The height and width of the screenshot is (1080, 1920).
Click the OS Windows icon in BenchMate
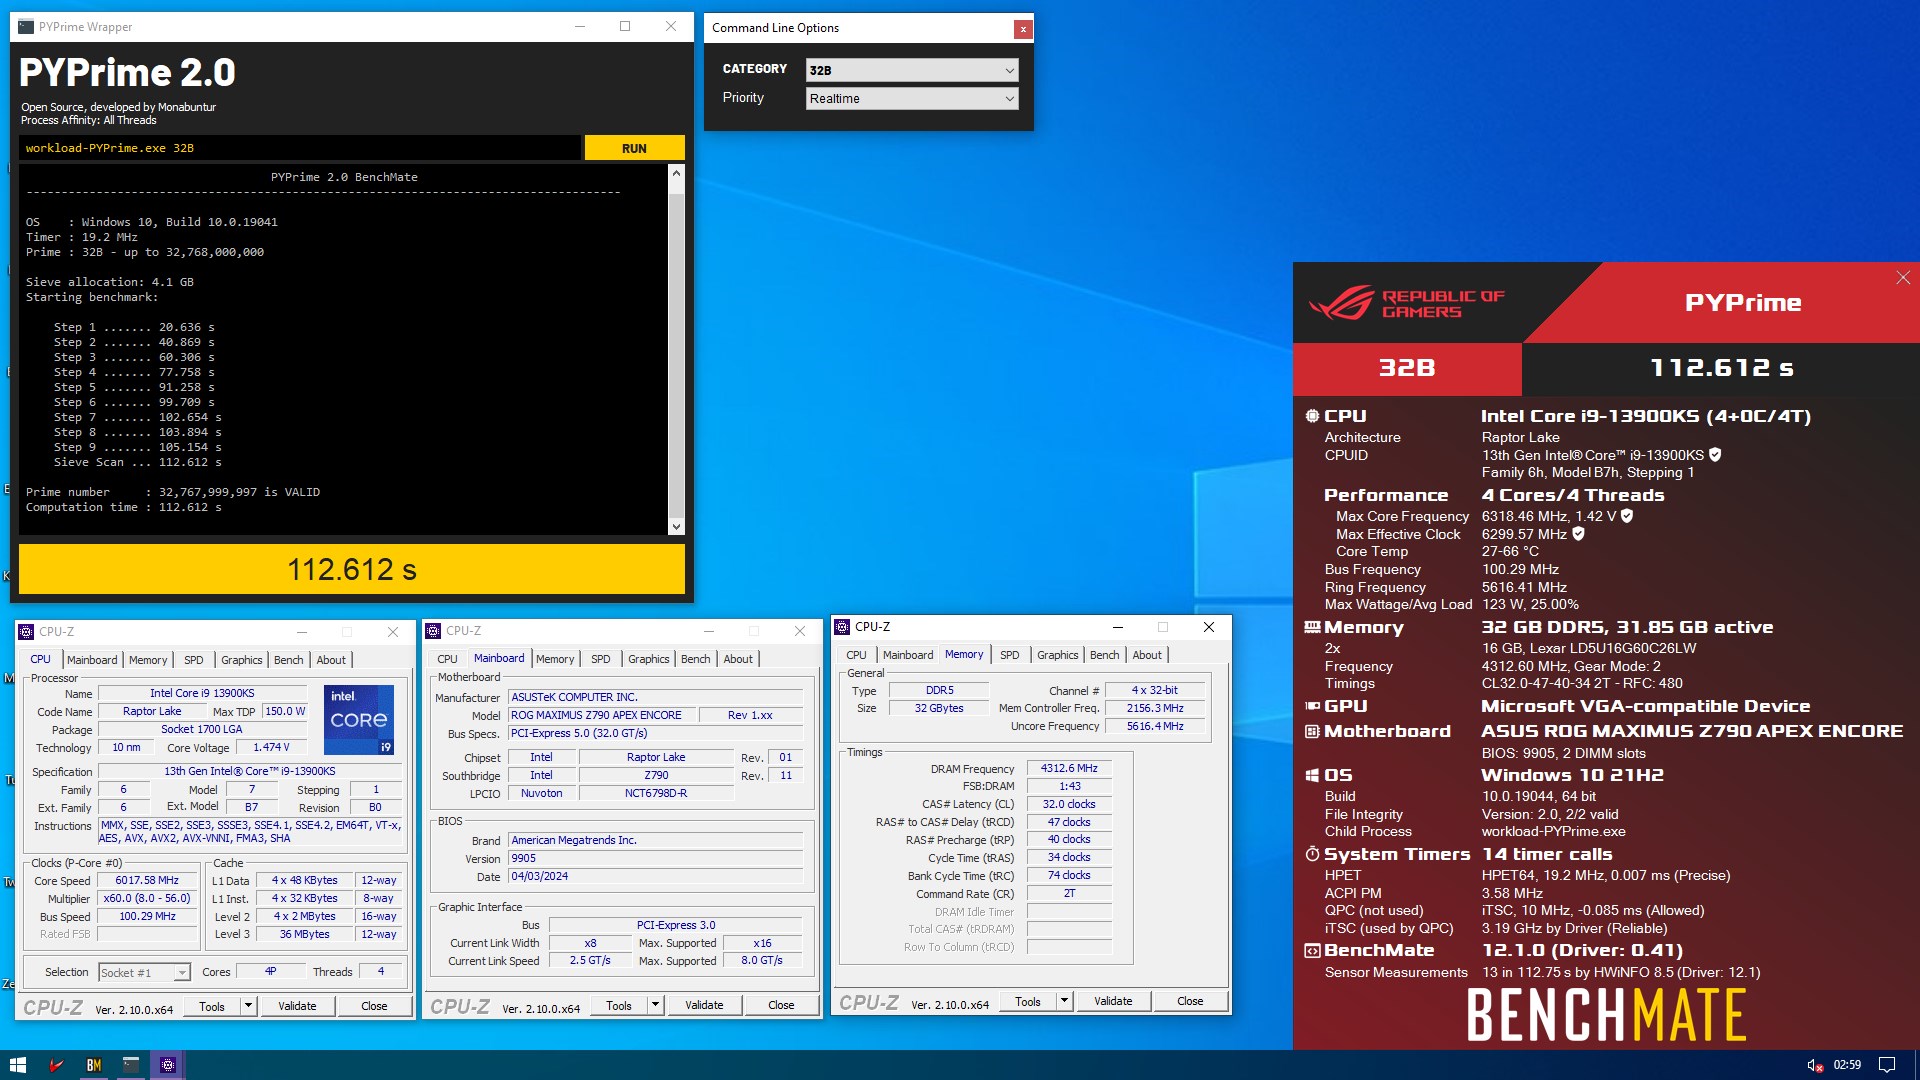(x=1312, y=775)
